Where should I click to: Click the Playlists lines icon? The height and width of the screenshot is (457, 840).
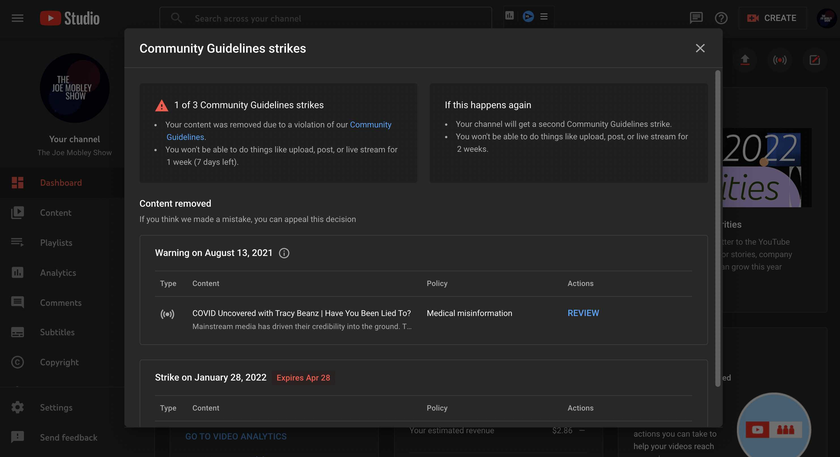point(18,243)
